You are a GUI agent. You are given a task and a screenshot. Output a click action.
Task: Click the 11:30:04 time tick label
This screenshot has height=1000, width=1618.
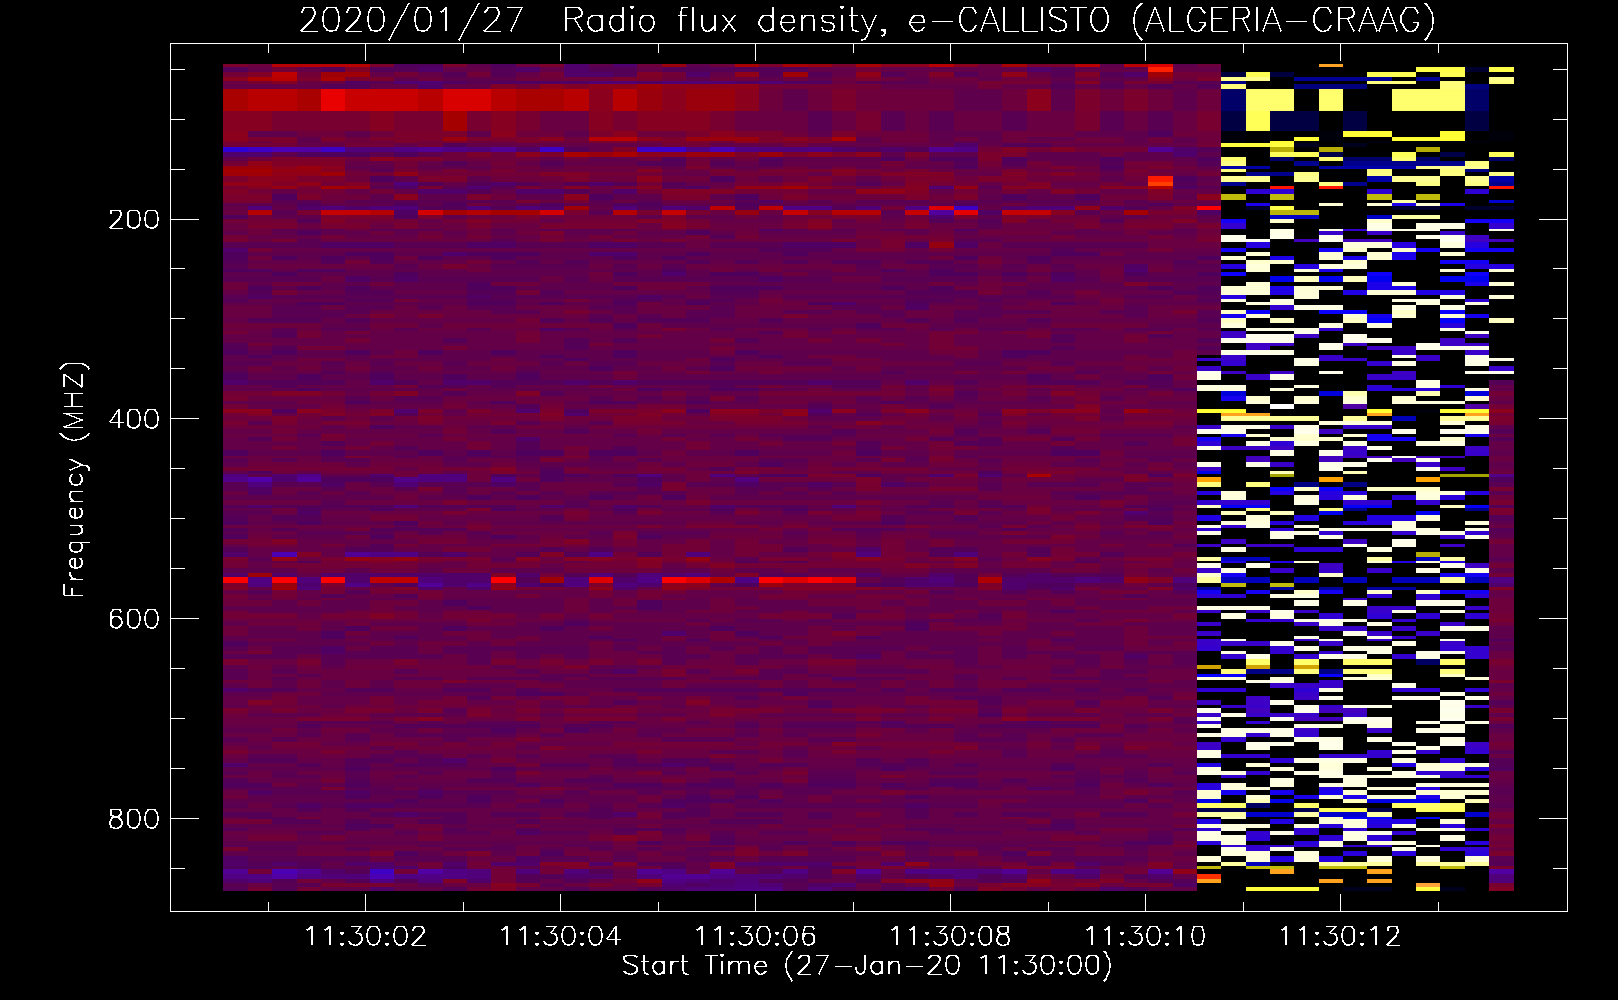tap(560, 937)
